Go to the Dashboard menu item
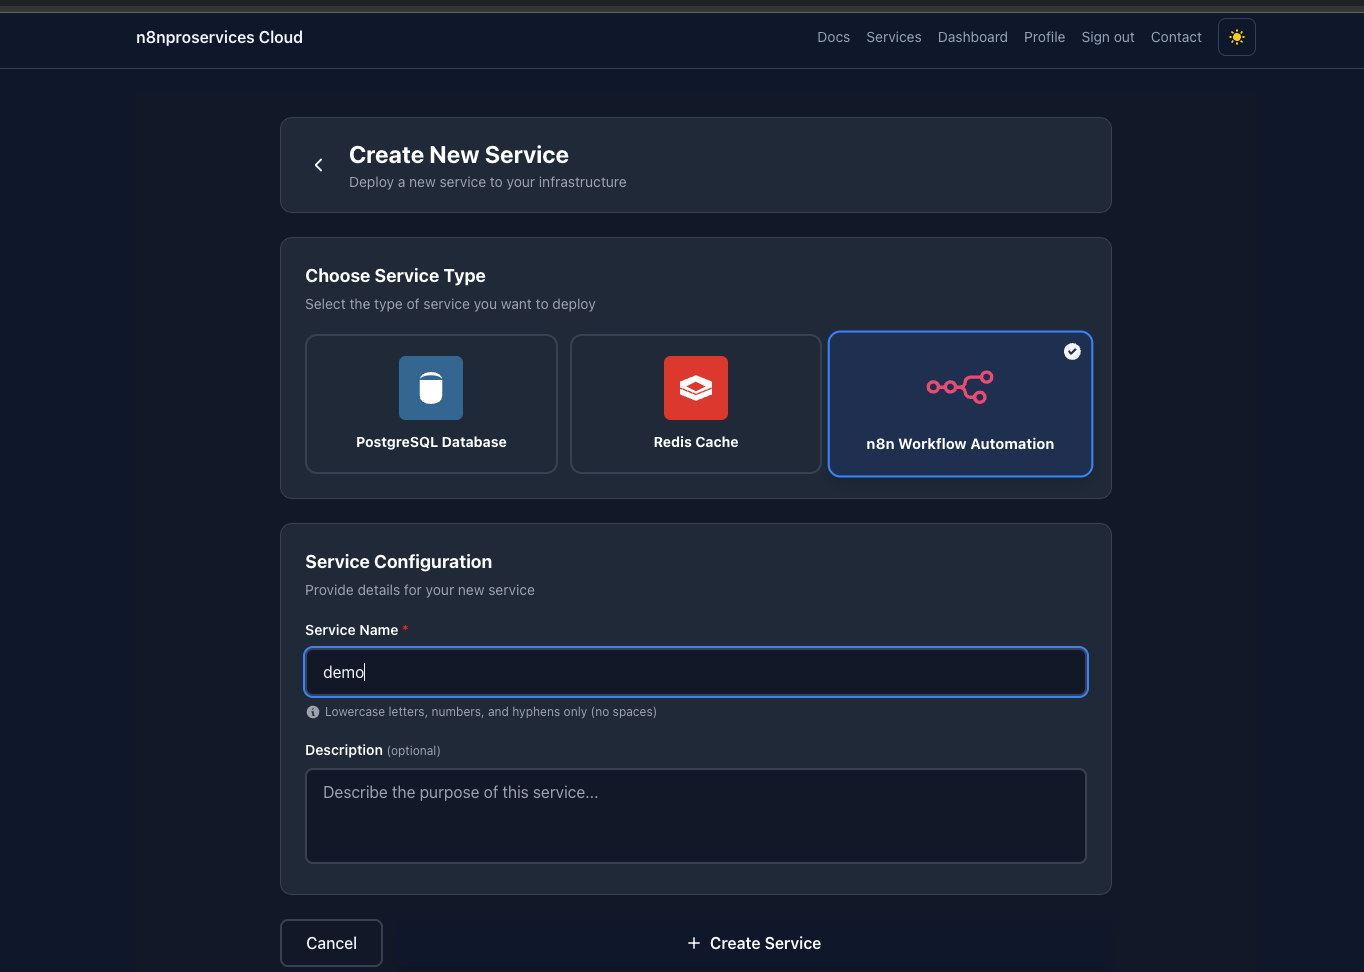 coord(972,37)
